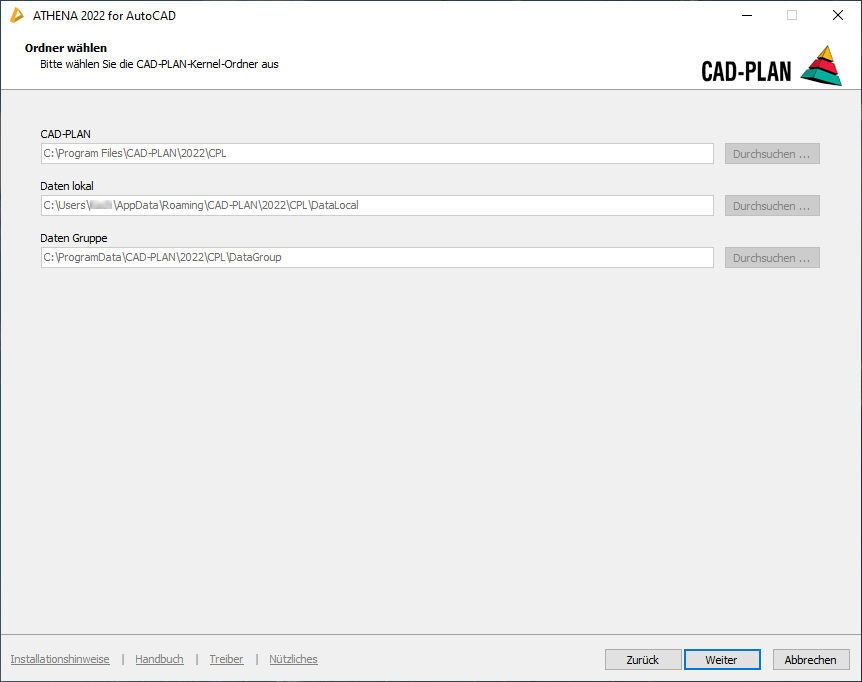Click the ATHENA app icon in title bar
Viewport: 862px width, 682px height.
pos(17,15)
